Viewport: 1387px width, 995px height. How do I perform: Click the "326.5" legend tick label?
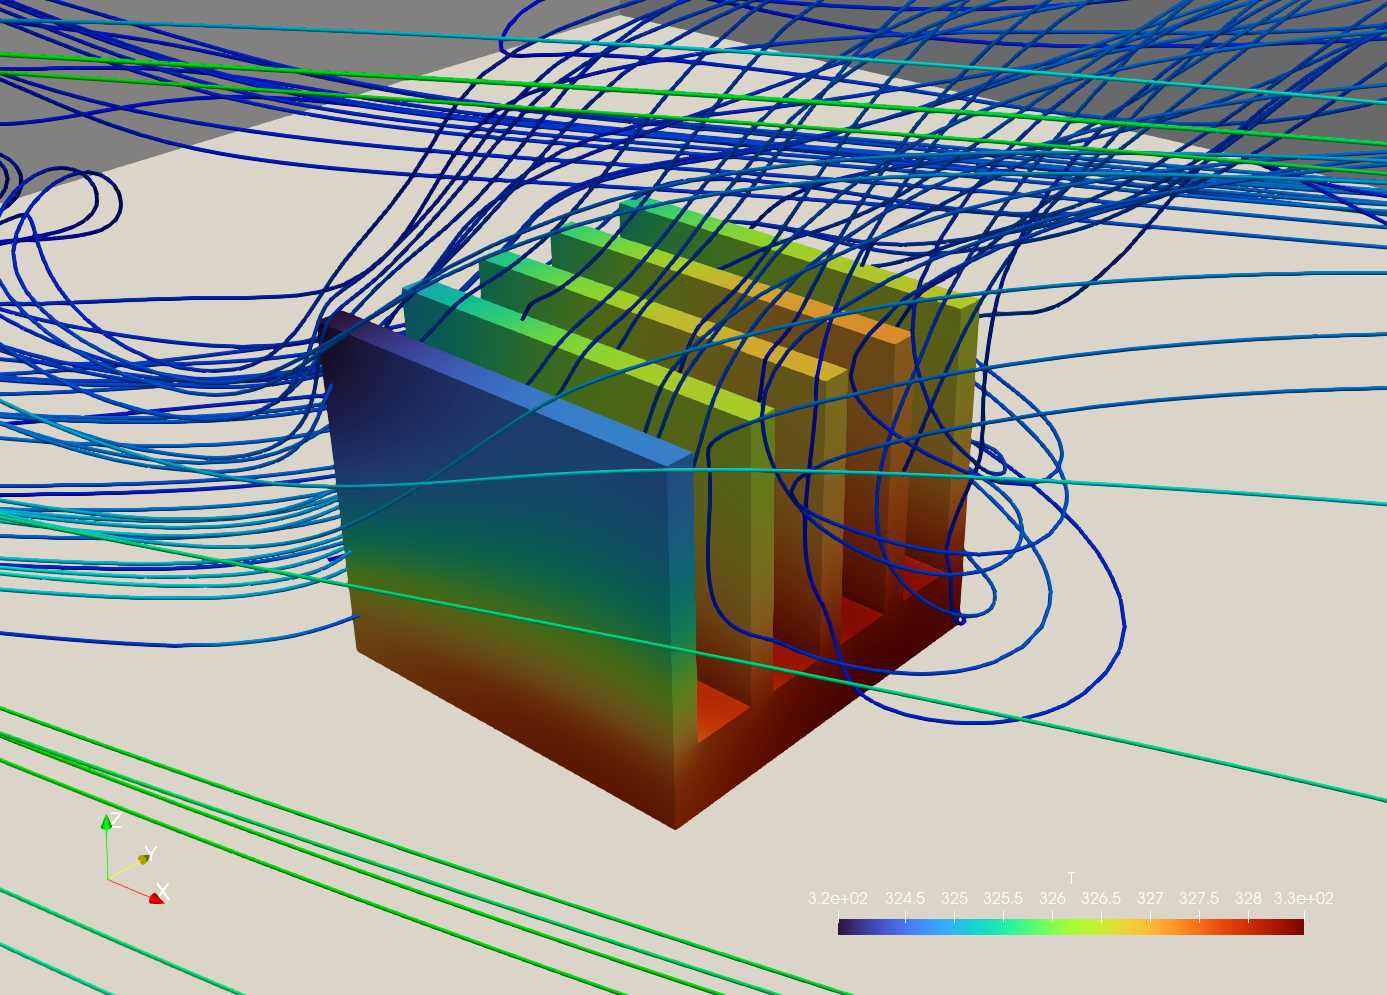1101,899
